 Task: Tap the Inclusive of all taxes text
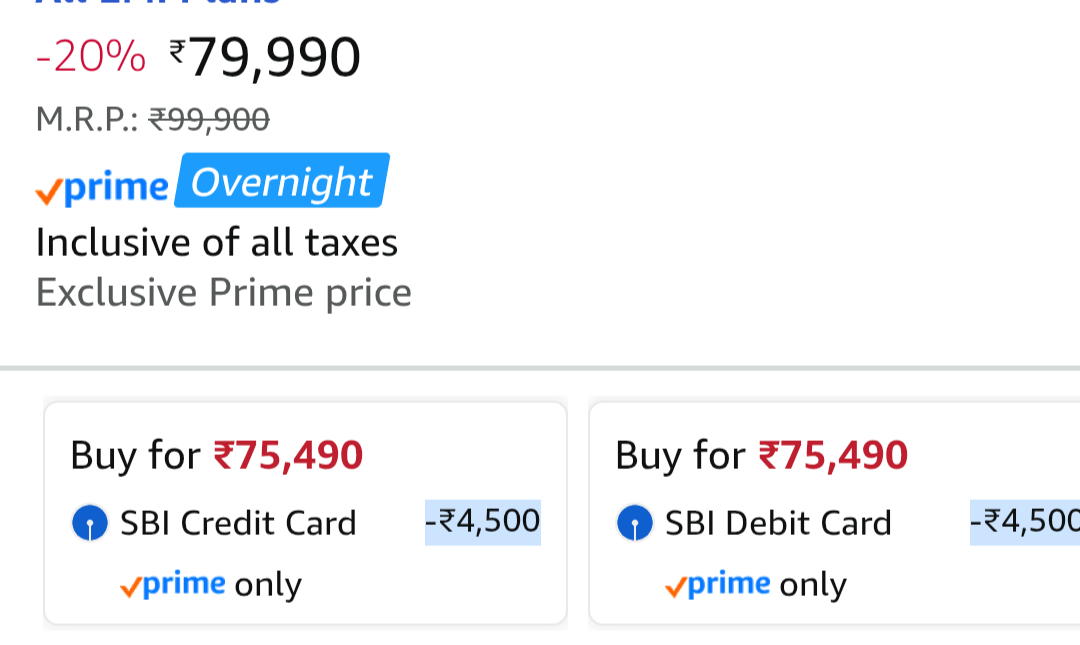[217, 242]
